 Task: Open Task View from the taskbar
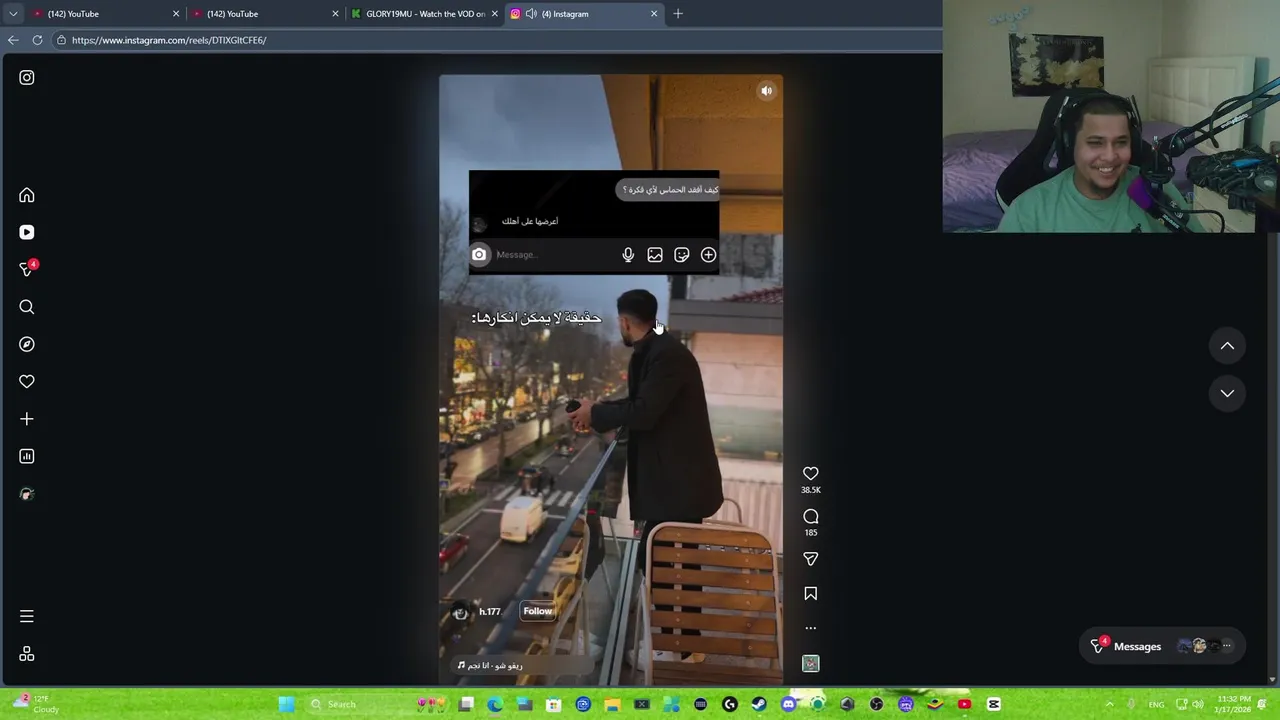466,704
